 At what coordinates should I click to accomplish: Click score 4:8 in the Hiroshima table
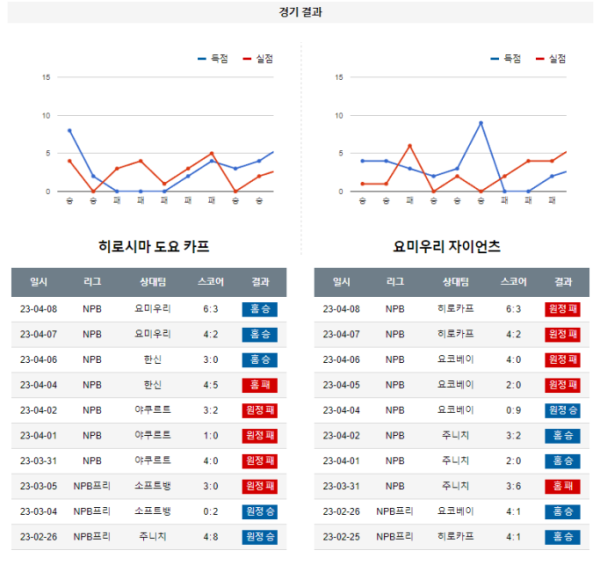(x=210, y=537)
